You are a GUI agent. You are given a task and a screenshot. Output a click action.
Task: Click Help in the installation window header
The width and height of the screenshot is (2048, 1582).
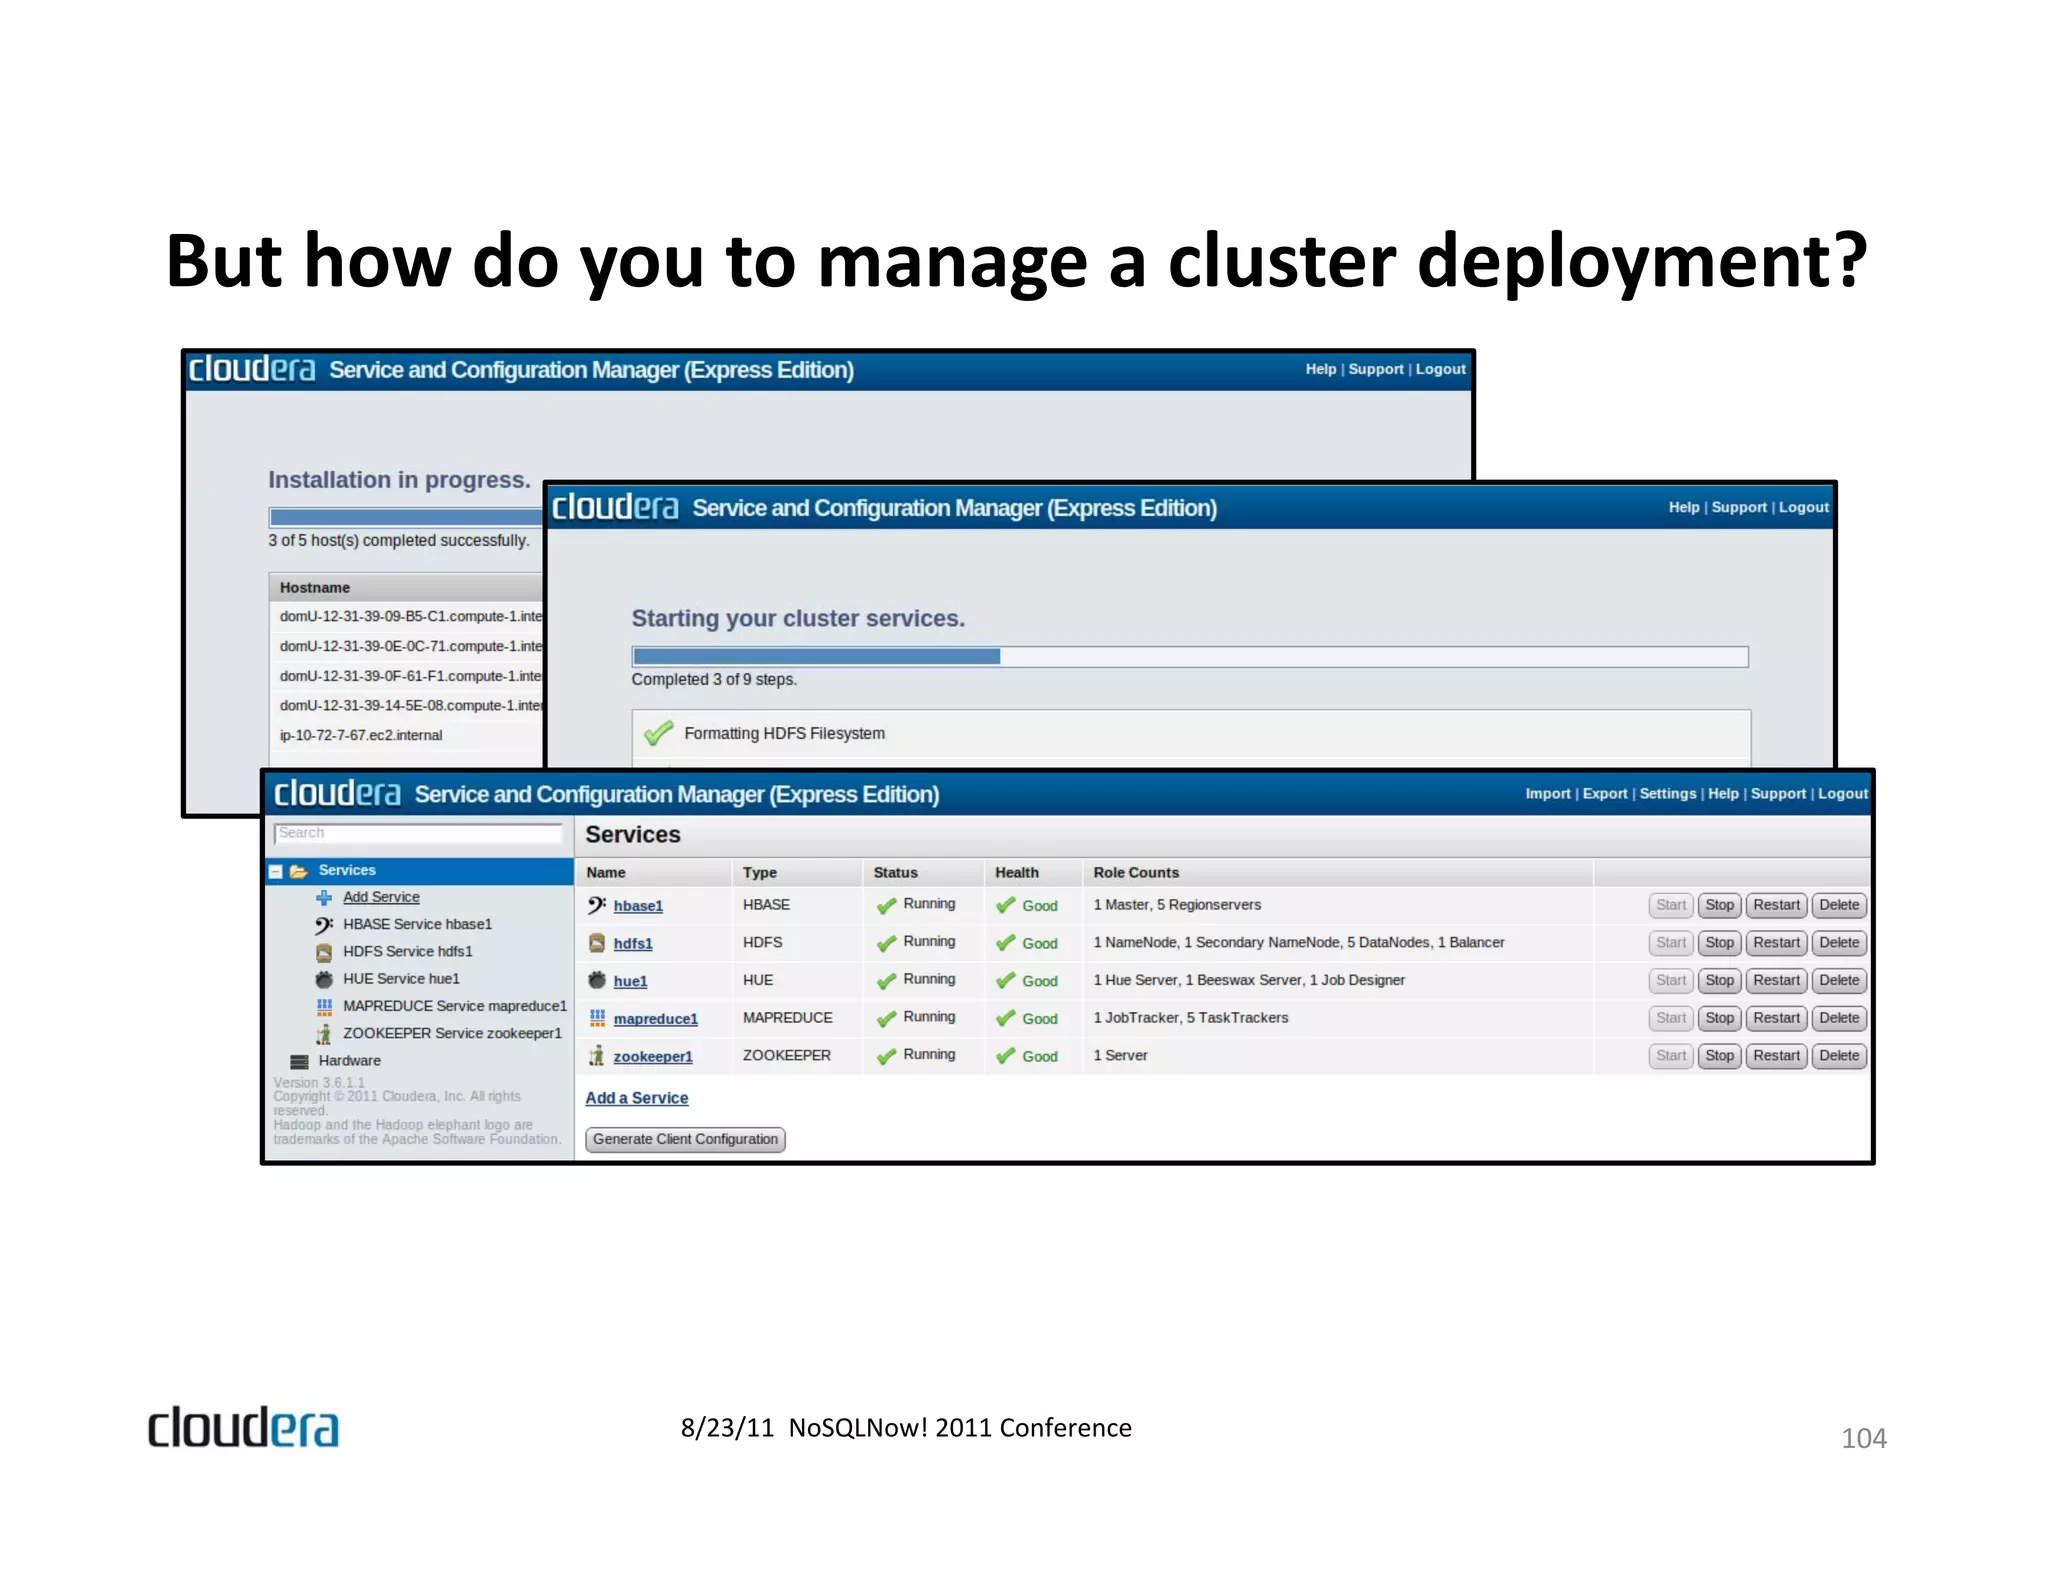(x=1320, y=369)
